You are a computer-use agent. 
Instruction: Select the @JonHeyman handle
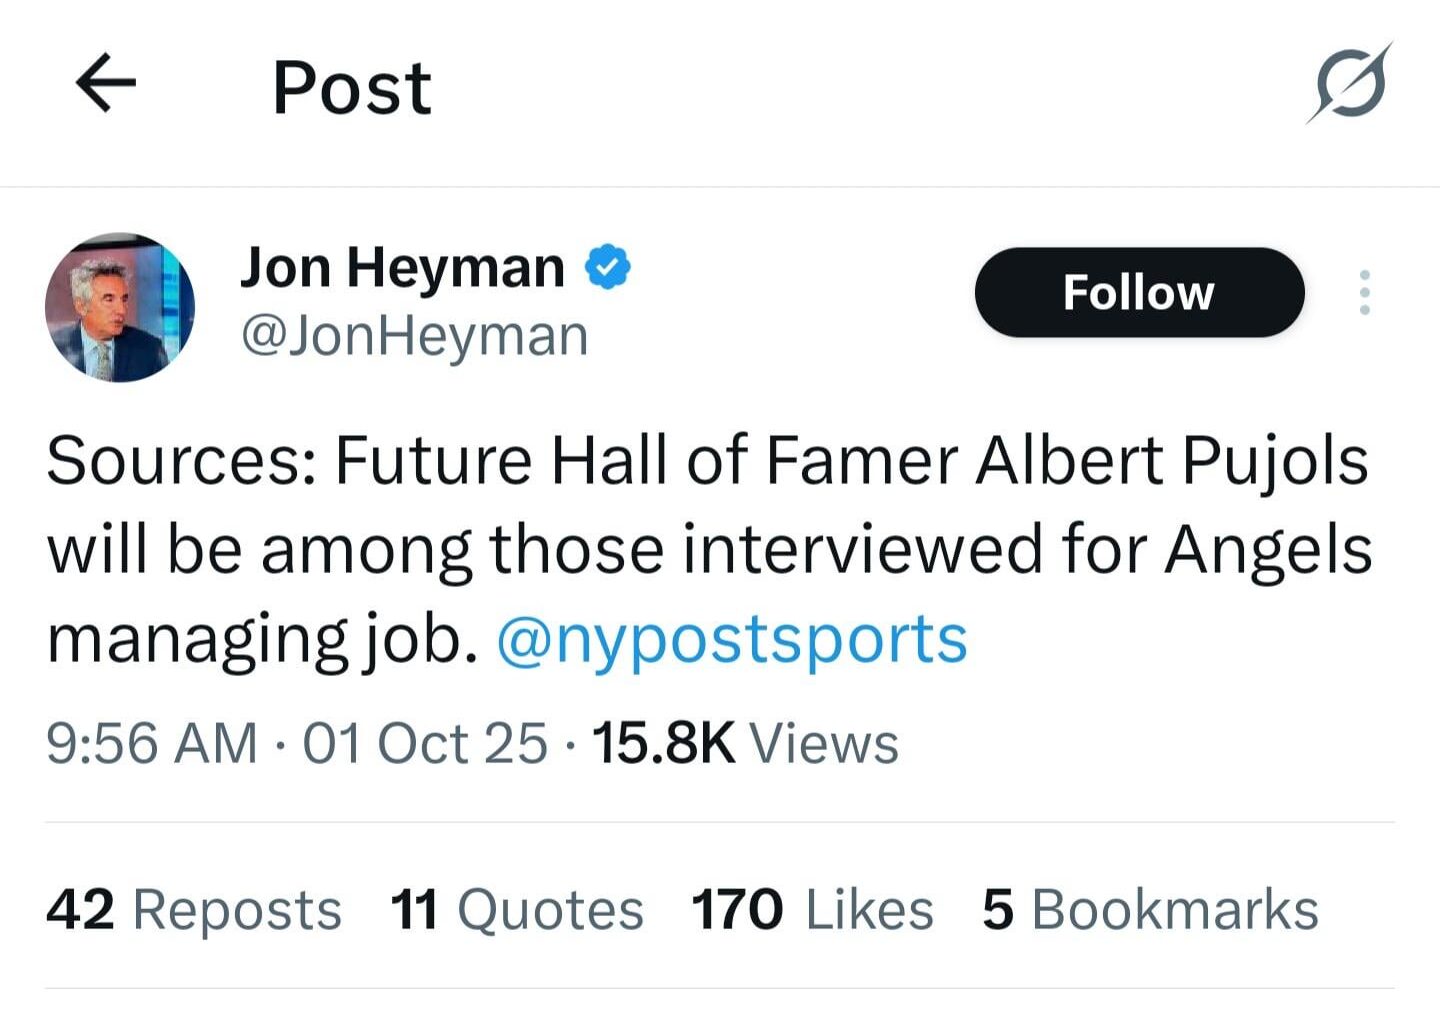(413, 335)
